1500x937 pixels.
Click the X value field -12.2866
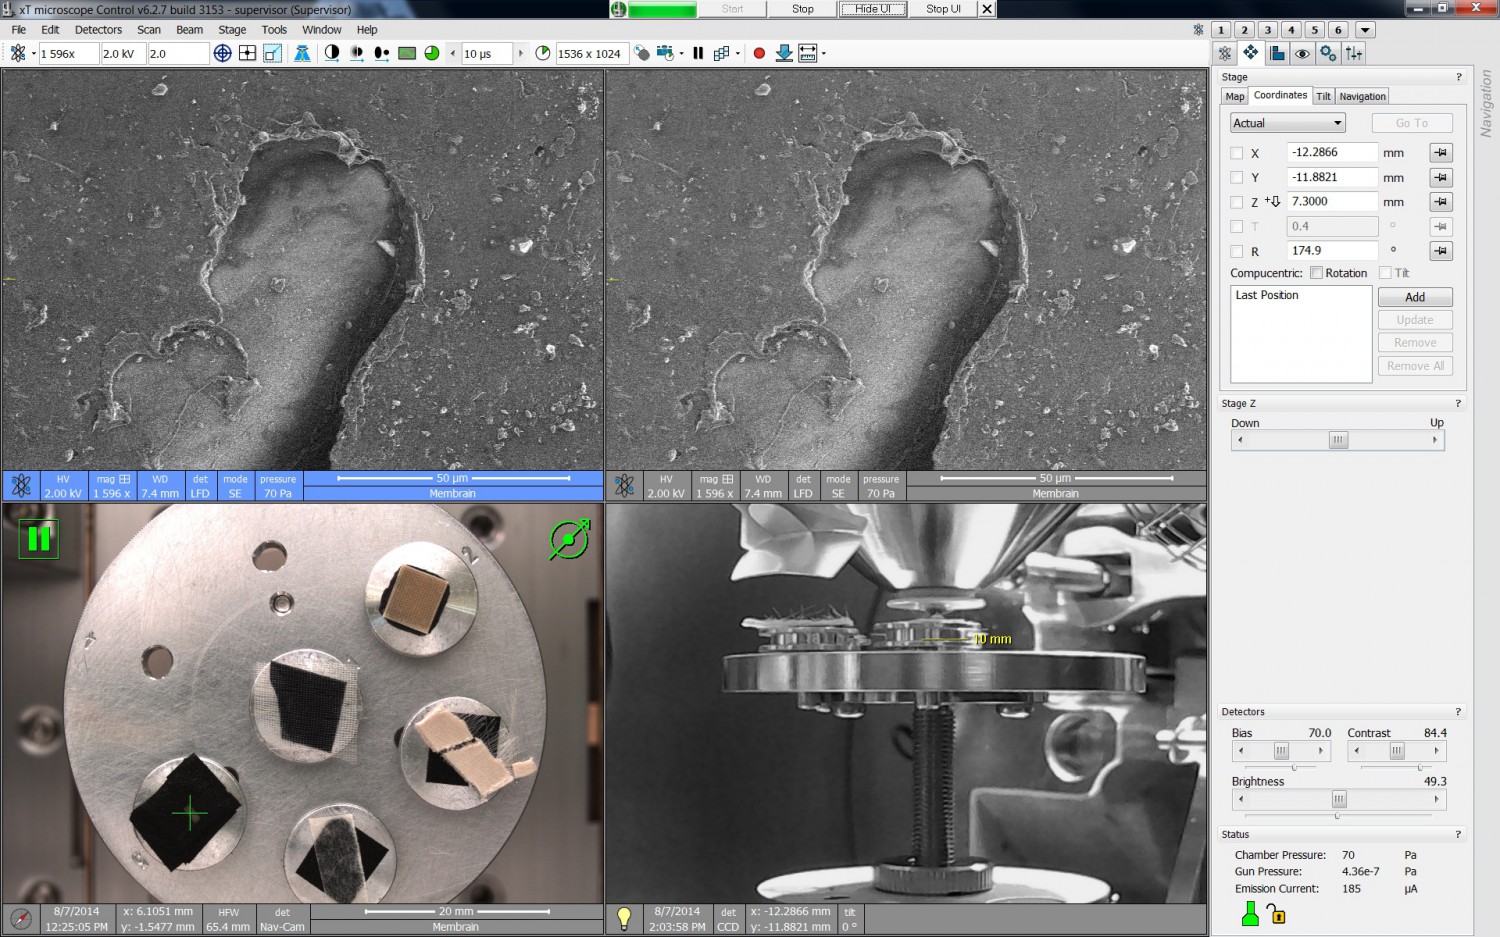coord(1332,153)
